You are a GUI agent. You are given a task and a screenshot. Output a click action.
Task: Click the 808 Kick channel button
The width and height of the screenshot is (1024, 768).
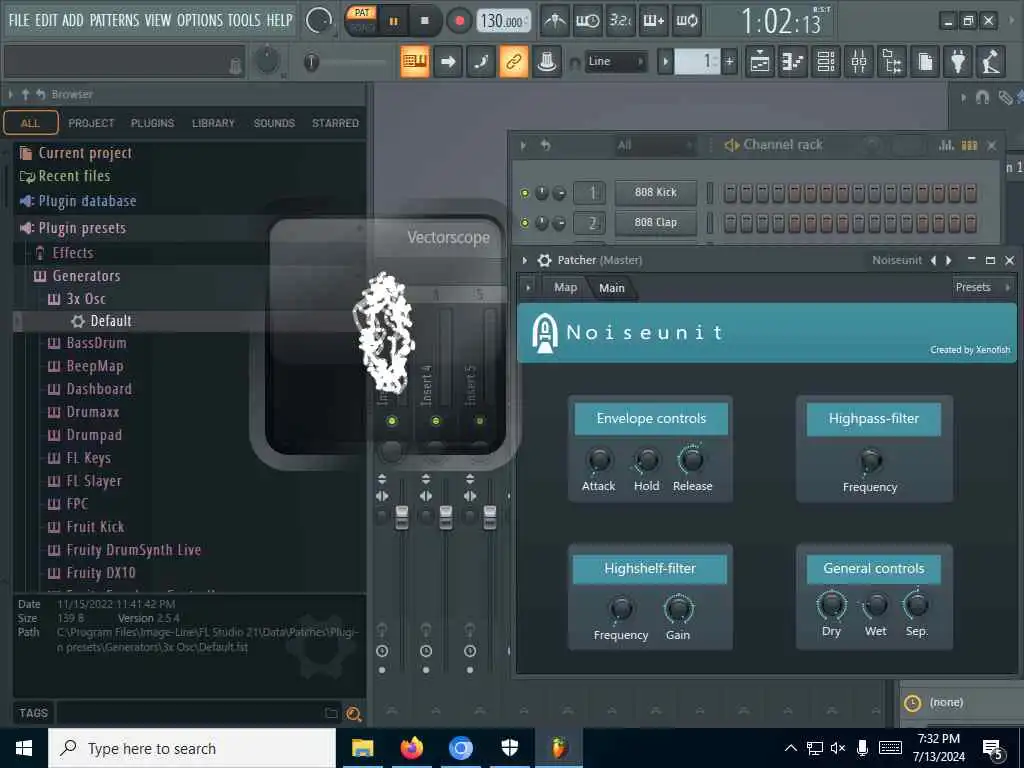coord(656,193)
